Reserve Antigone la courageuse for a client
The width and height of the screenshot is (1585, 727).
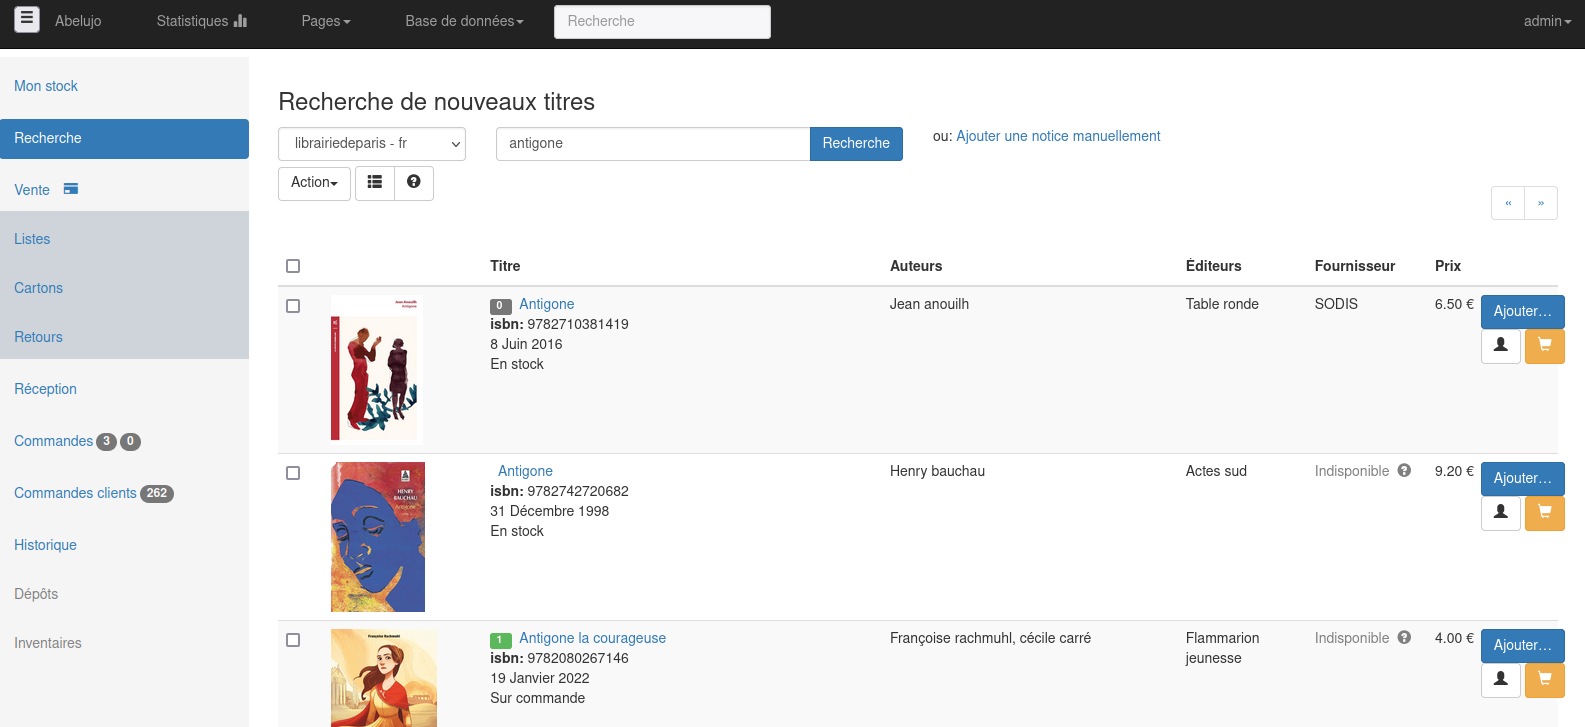click(1501, 680)
